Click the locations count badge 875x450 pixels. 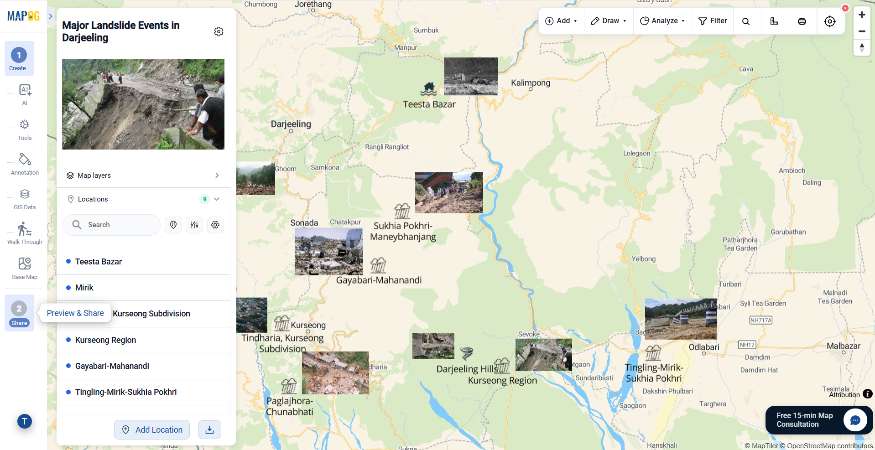pyautogui.click(x=204, y=199)
